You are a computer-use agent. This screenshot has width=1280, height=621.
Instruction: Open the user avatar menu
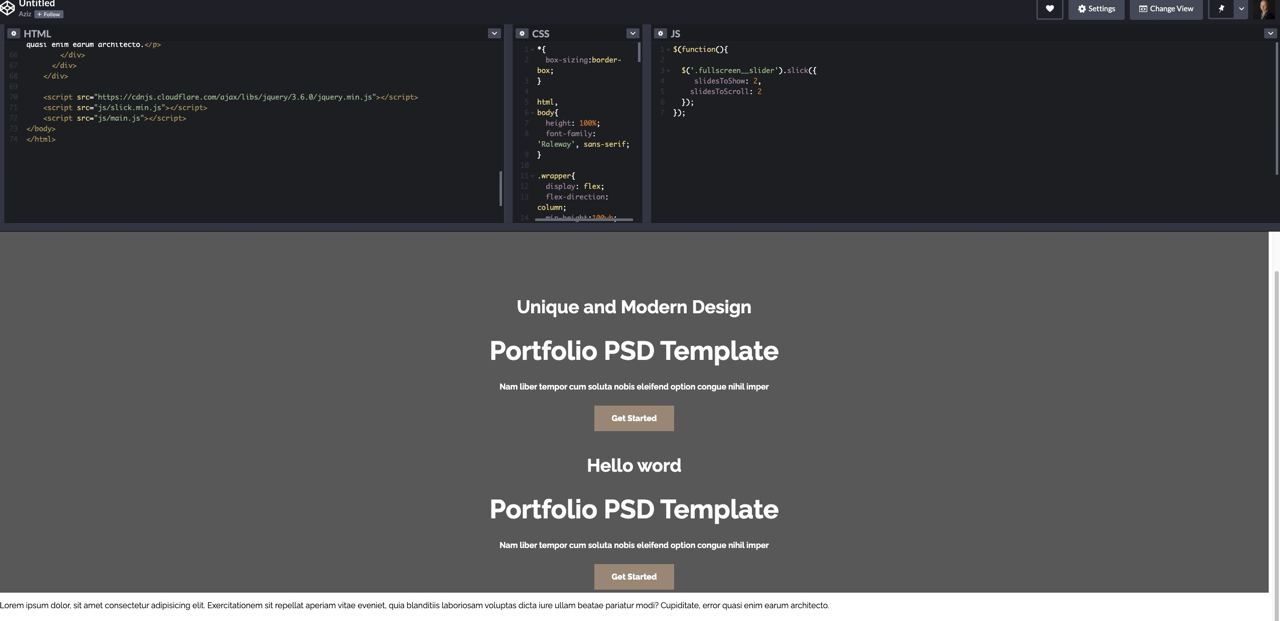pyautogui.click(x=1266, y=9)
